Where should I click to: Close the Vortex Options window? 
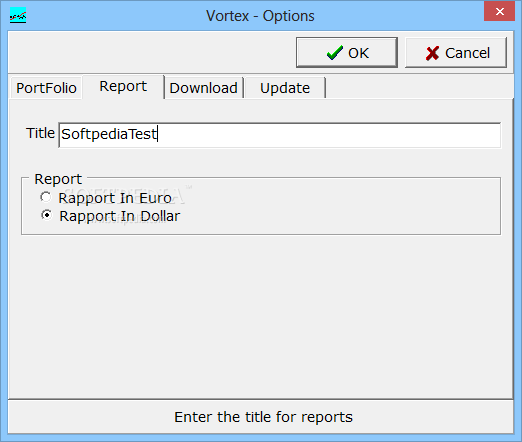pyautogui.click(x=499, y=11)
